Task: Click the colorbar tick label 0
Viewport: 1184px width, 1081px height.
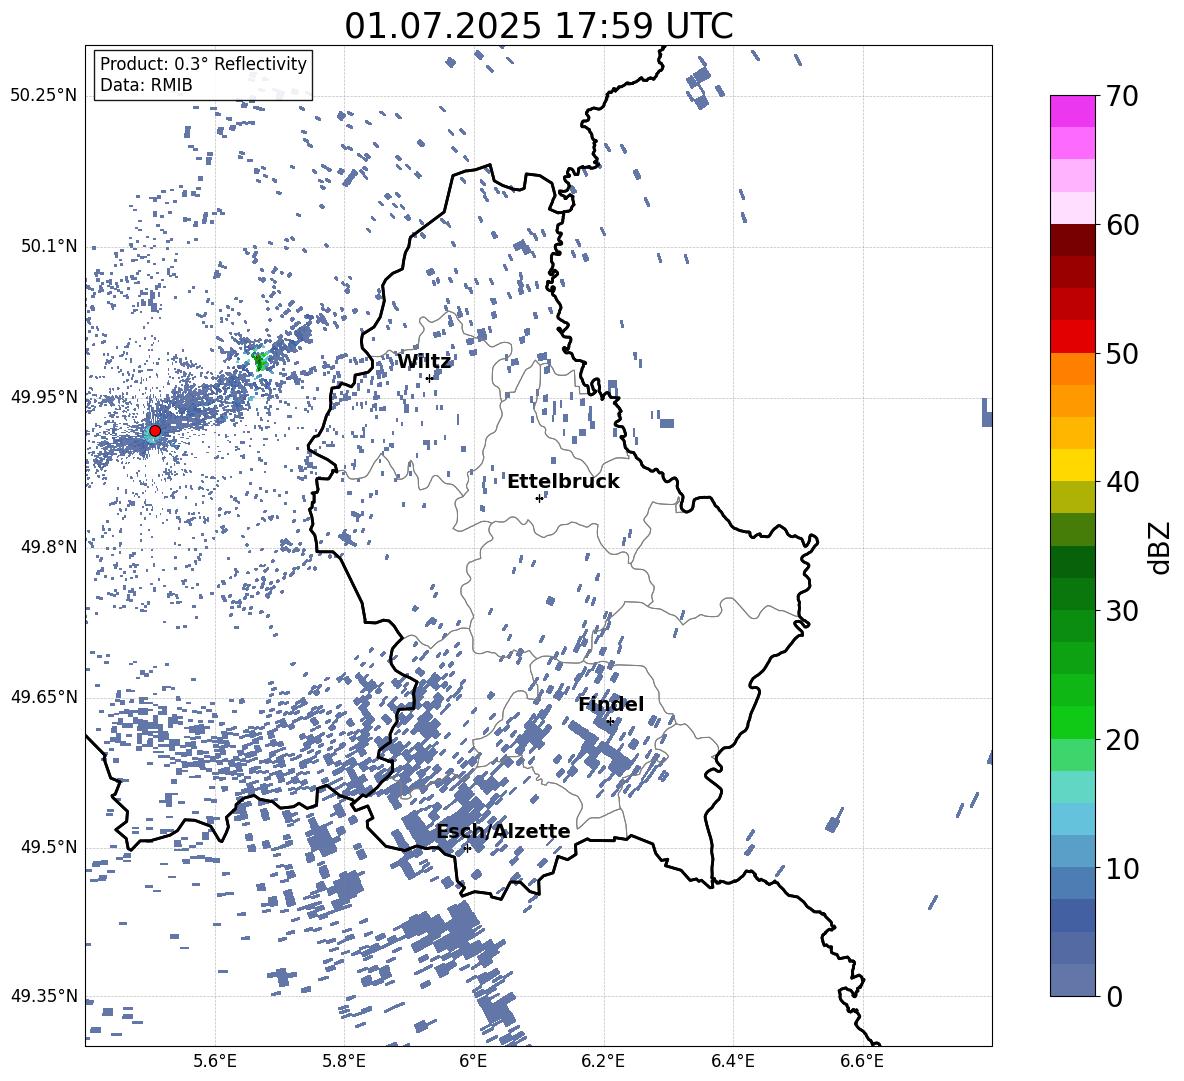Action: tap(1114, 996)
